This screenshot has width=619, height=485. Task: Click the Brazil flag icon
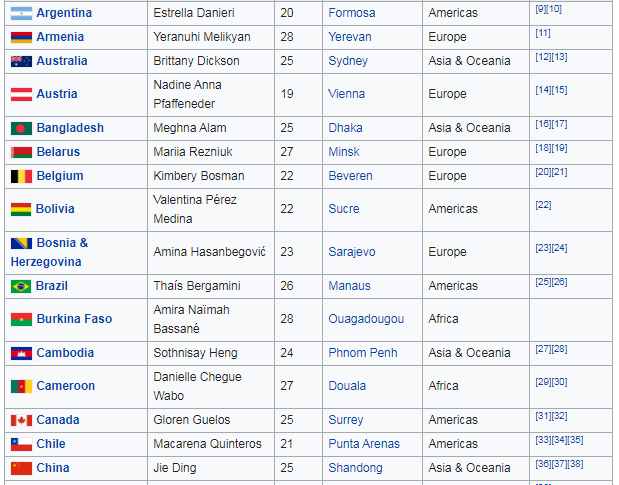click(x=21, y=286)
